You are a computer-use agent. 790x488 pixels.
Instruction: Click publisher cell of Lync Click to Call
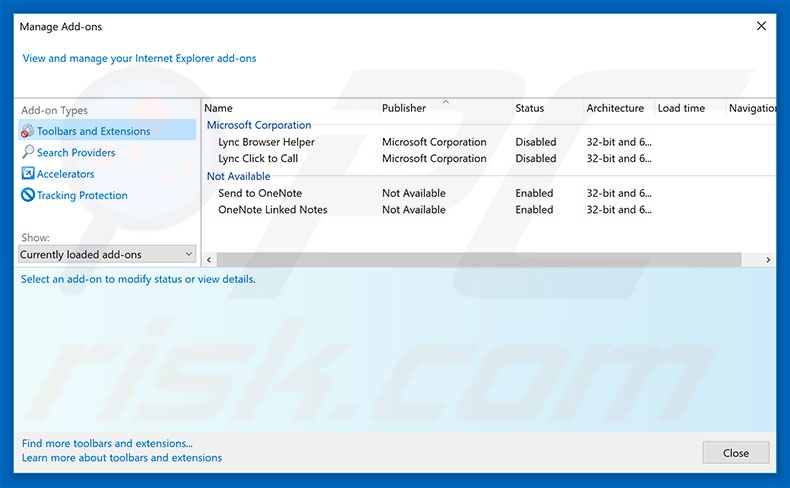434,158
